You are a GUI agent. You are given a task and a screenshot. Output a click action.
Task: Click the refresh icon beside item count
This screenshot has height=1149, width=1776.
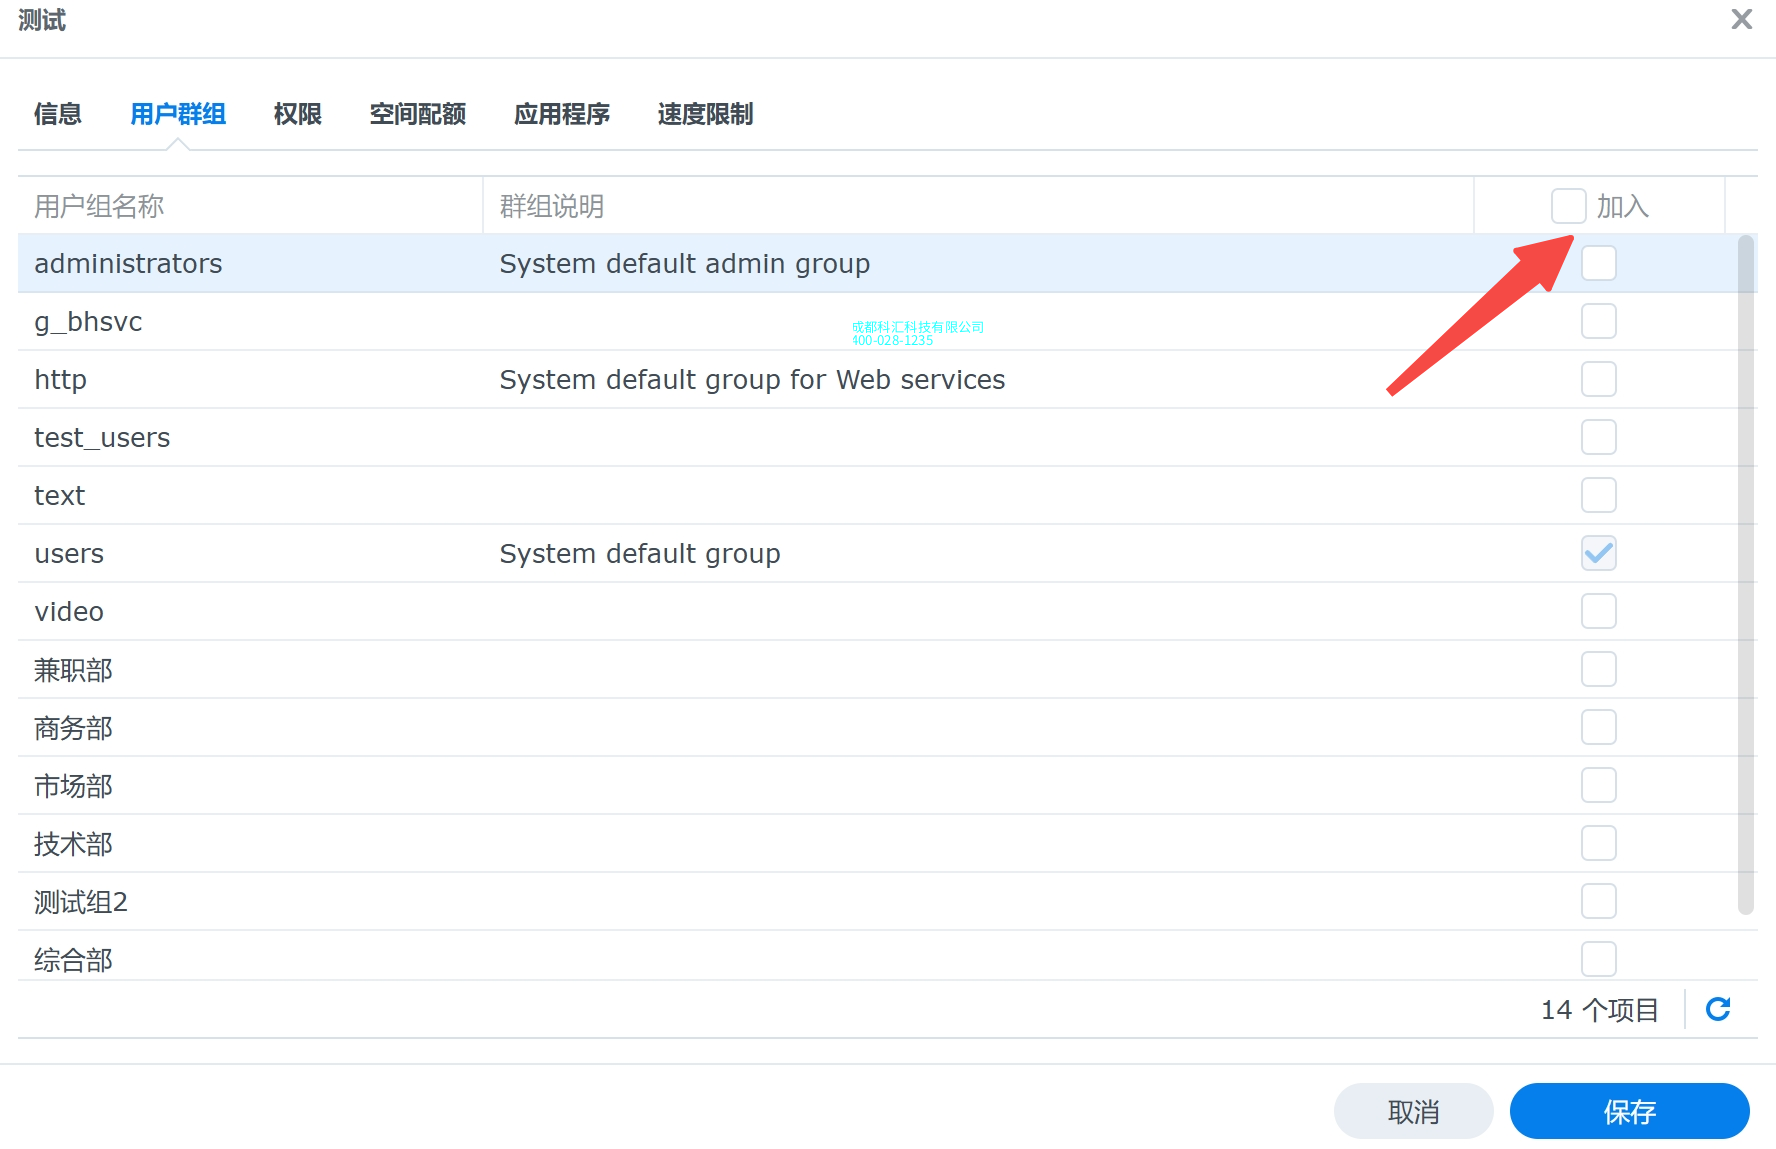[x=1718, y=1009]
